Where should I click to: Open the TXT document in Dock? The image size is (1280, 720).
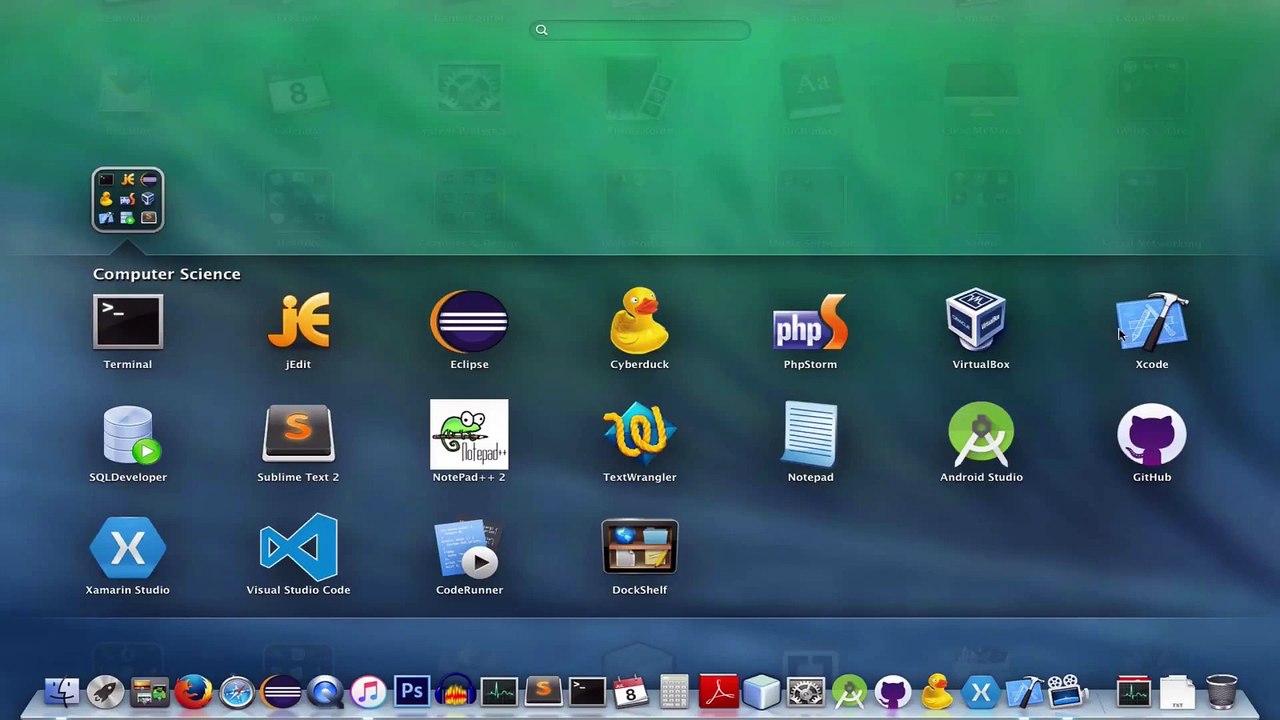click(1177, 692)
